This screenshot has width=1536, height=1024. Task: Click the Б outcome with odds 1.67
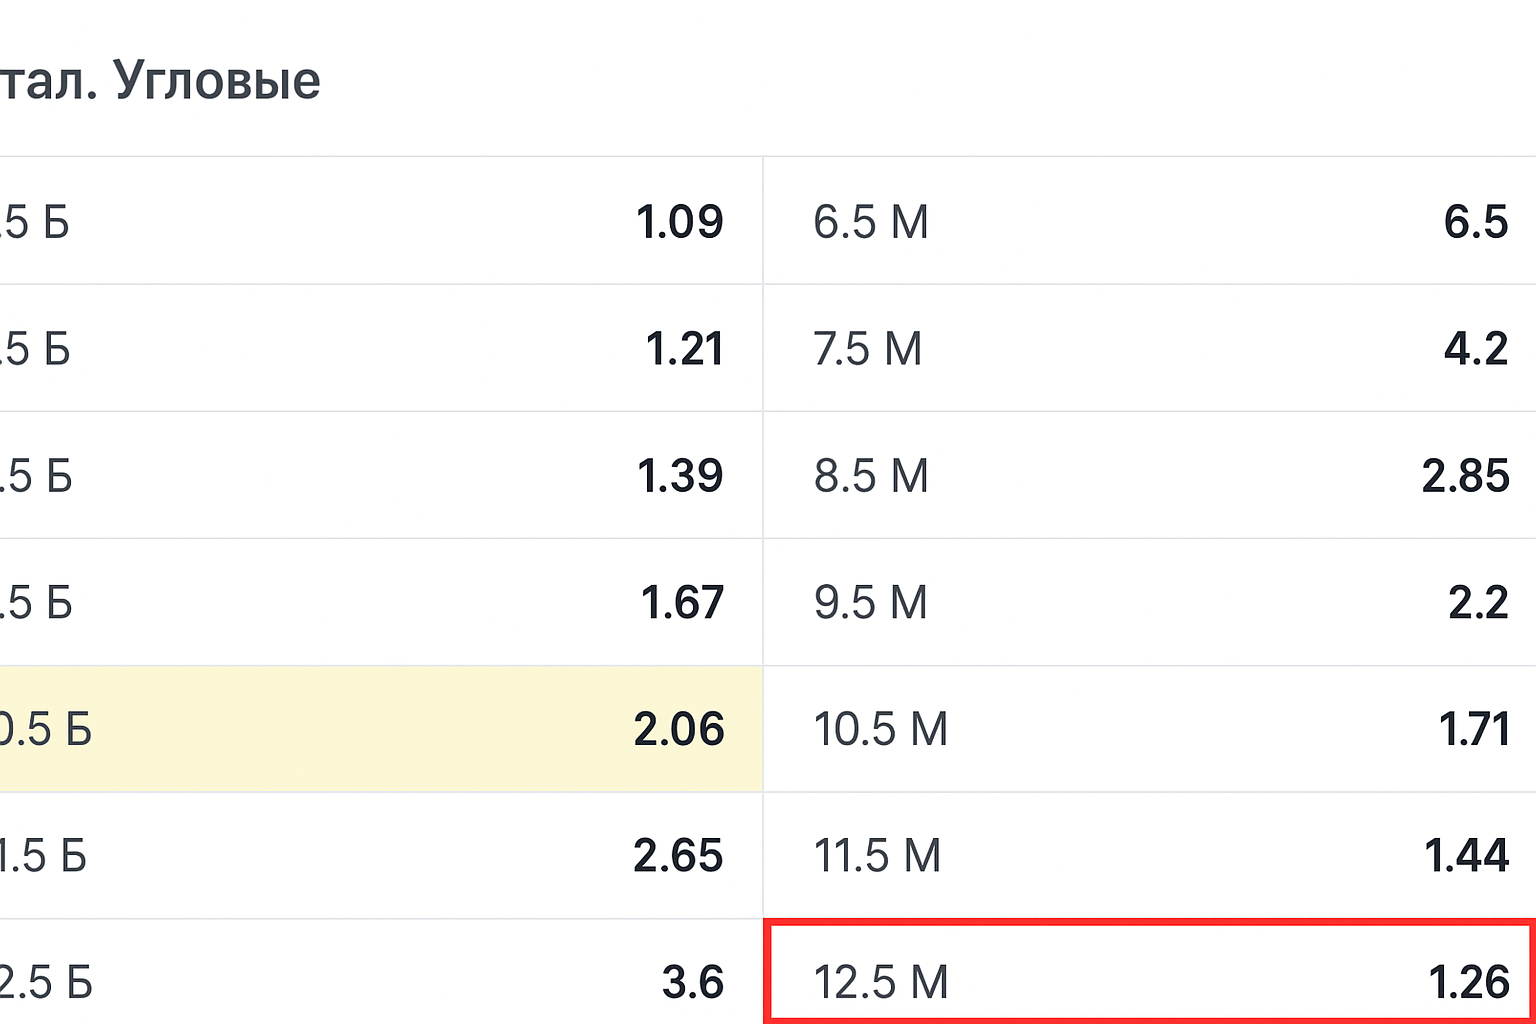380,602
